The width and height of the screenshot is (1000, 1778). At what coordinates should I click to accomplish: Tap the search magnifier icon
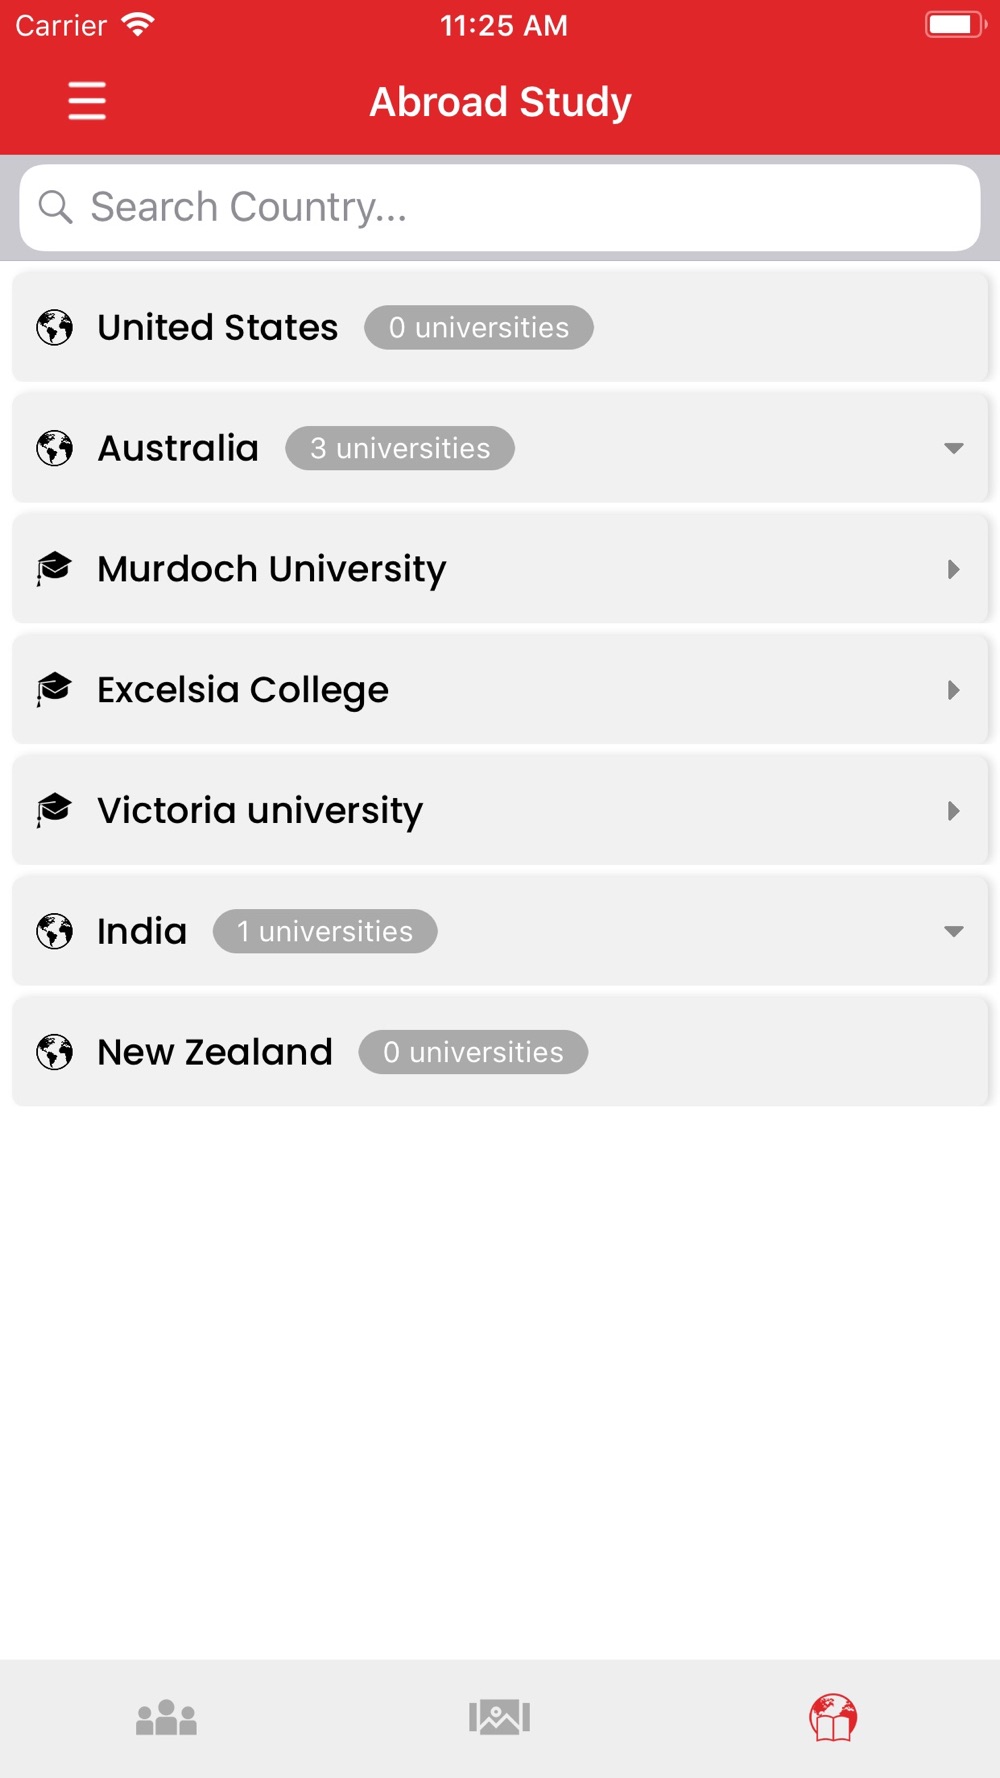[x=55, y=207]
